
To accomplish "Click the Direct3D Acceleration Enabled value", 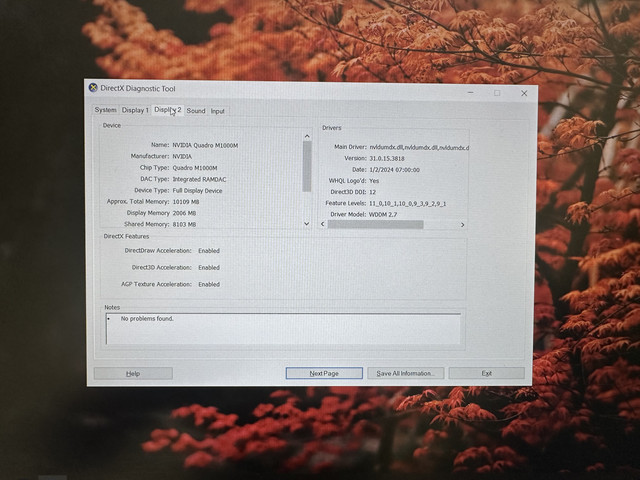I will pos(209,267).
